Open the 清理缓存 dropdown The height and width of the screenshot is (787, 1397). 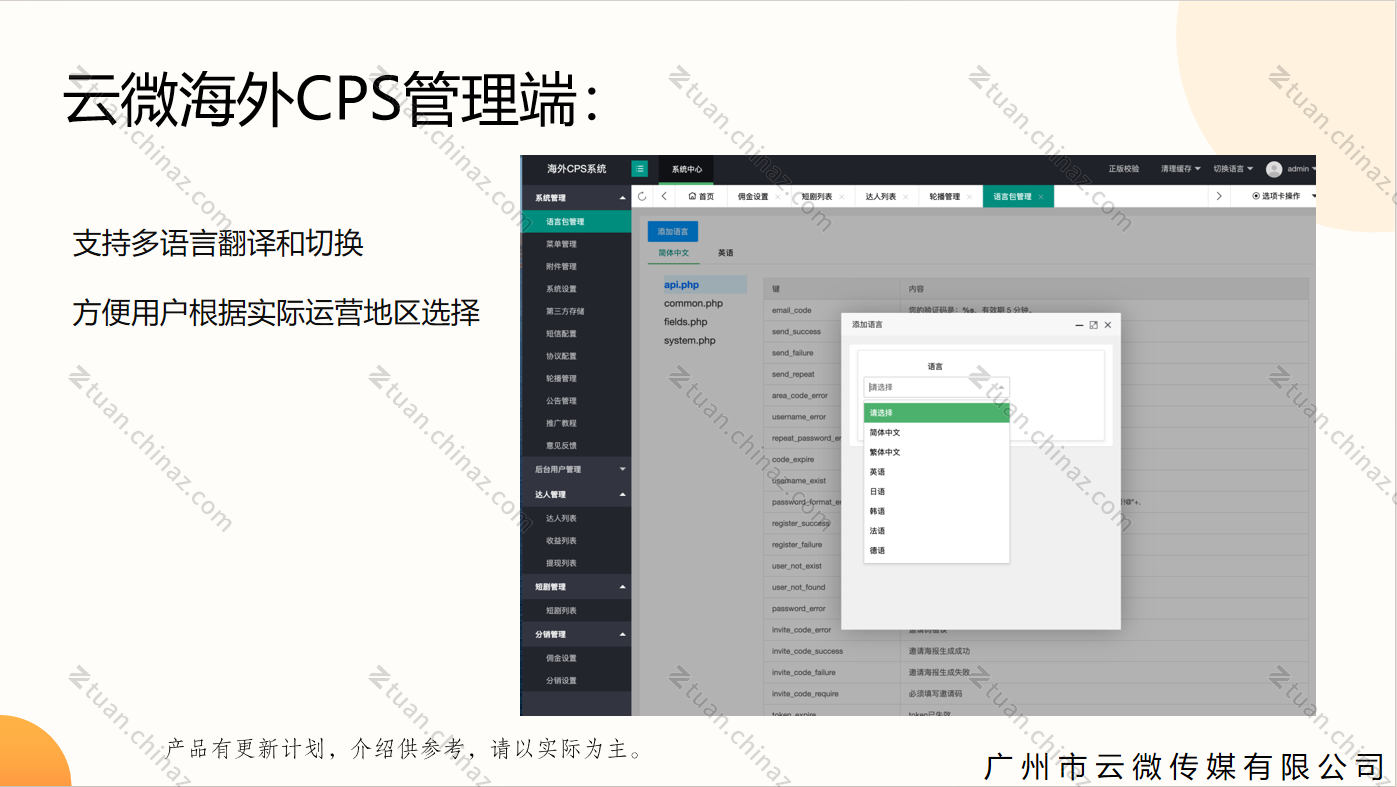[x=1181, y=169]
